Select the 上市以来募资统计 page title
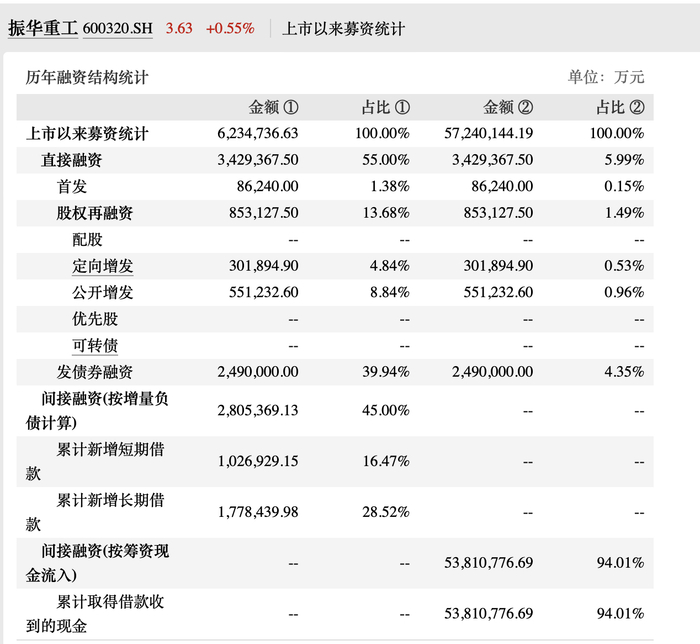This screenshot has height=644, width=700. point(343,29)
